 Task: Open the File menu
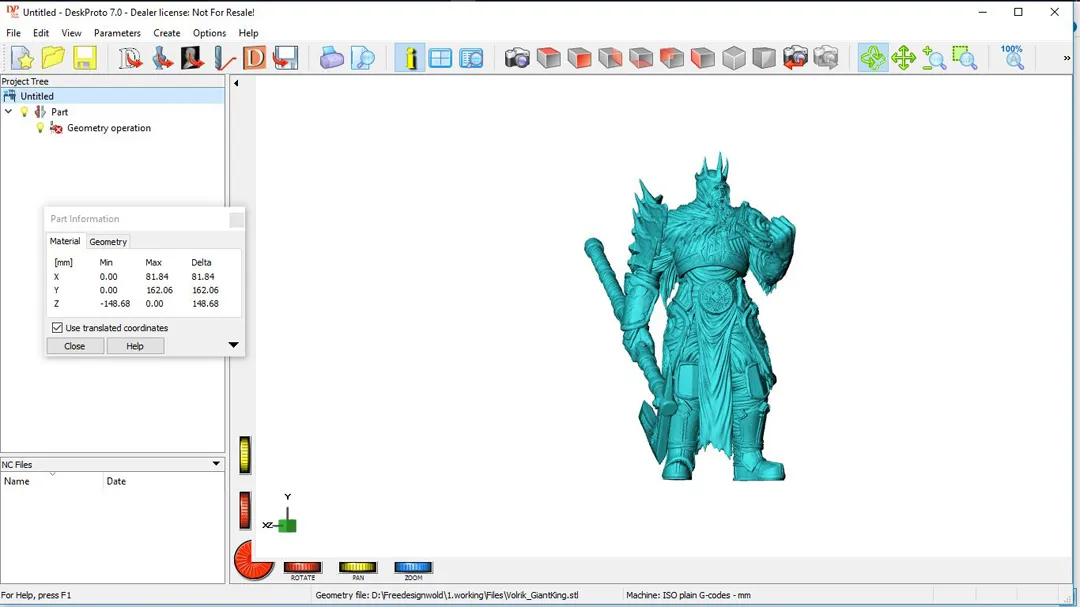coord(13,33)
